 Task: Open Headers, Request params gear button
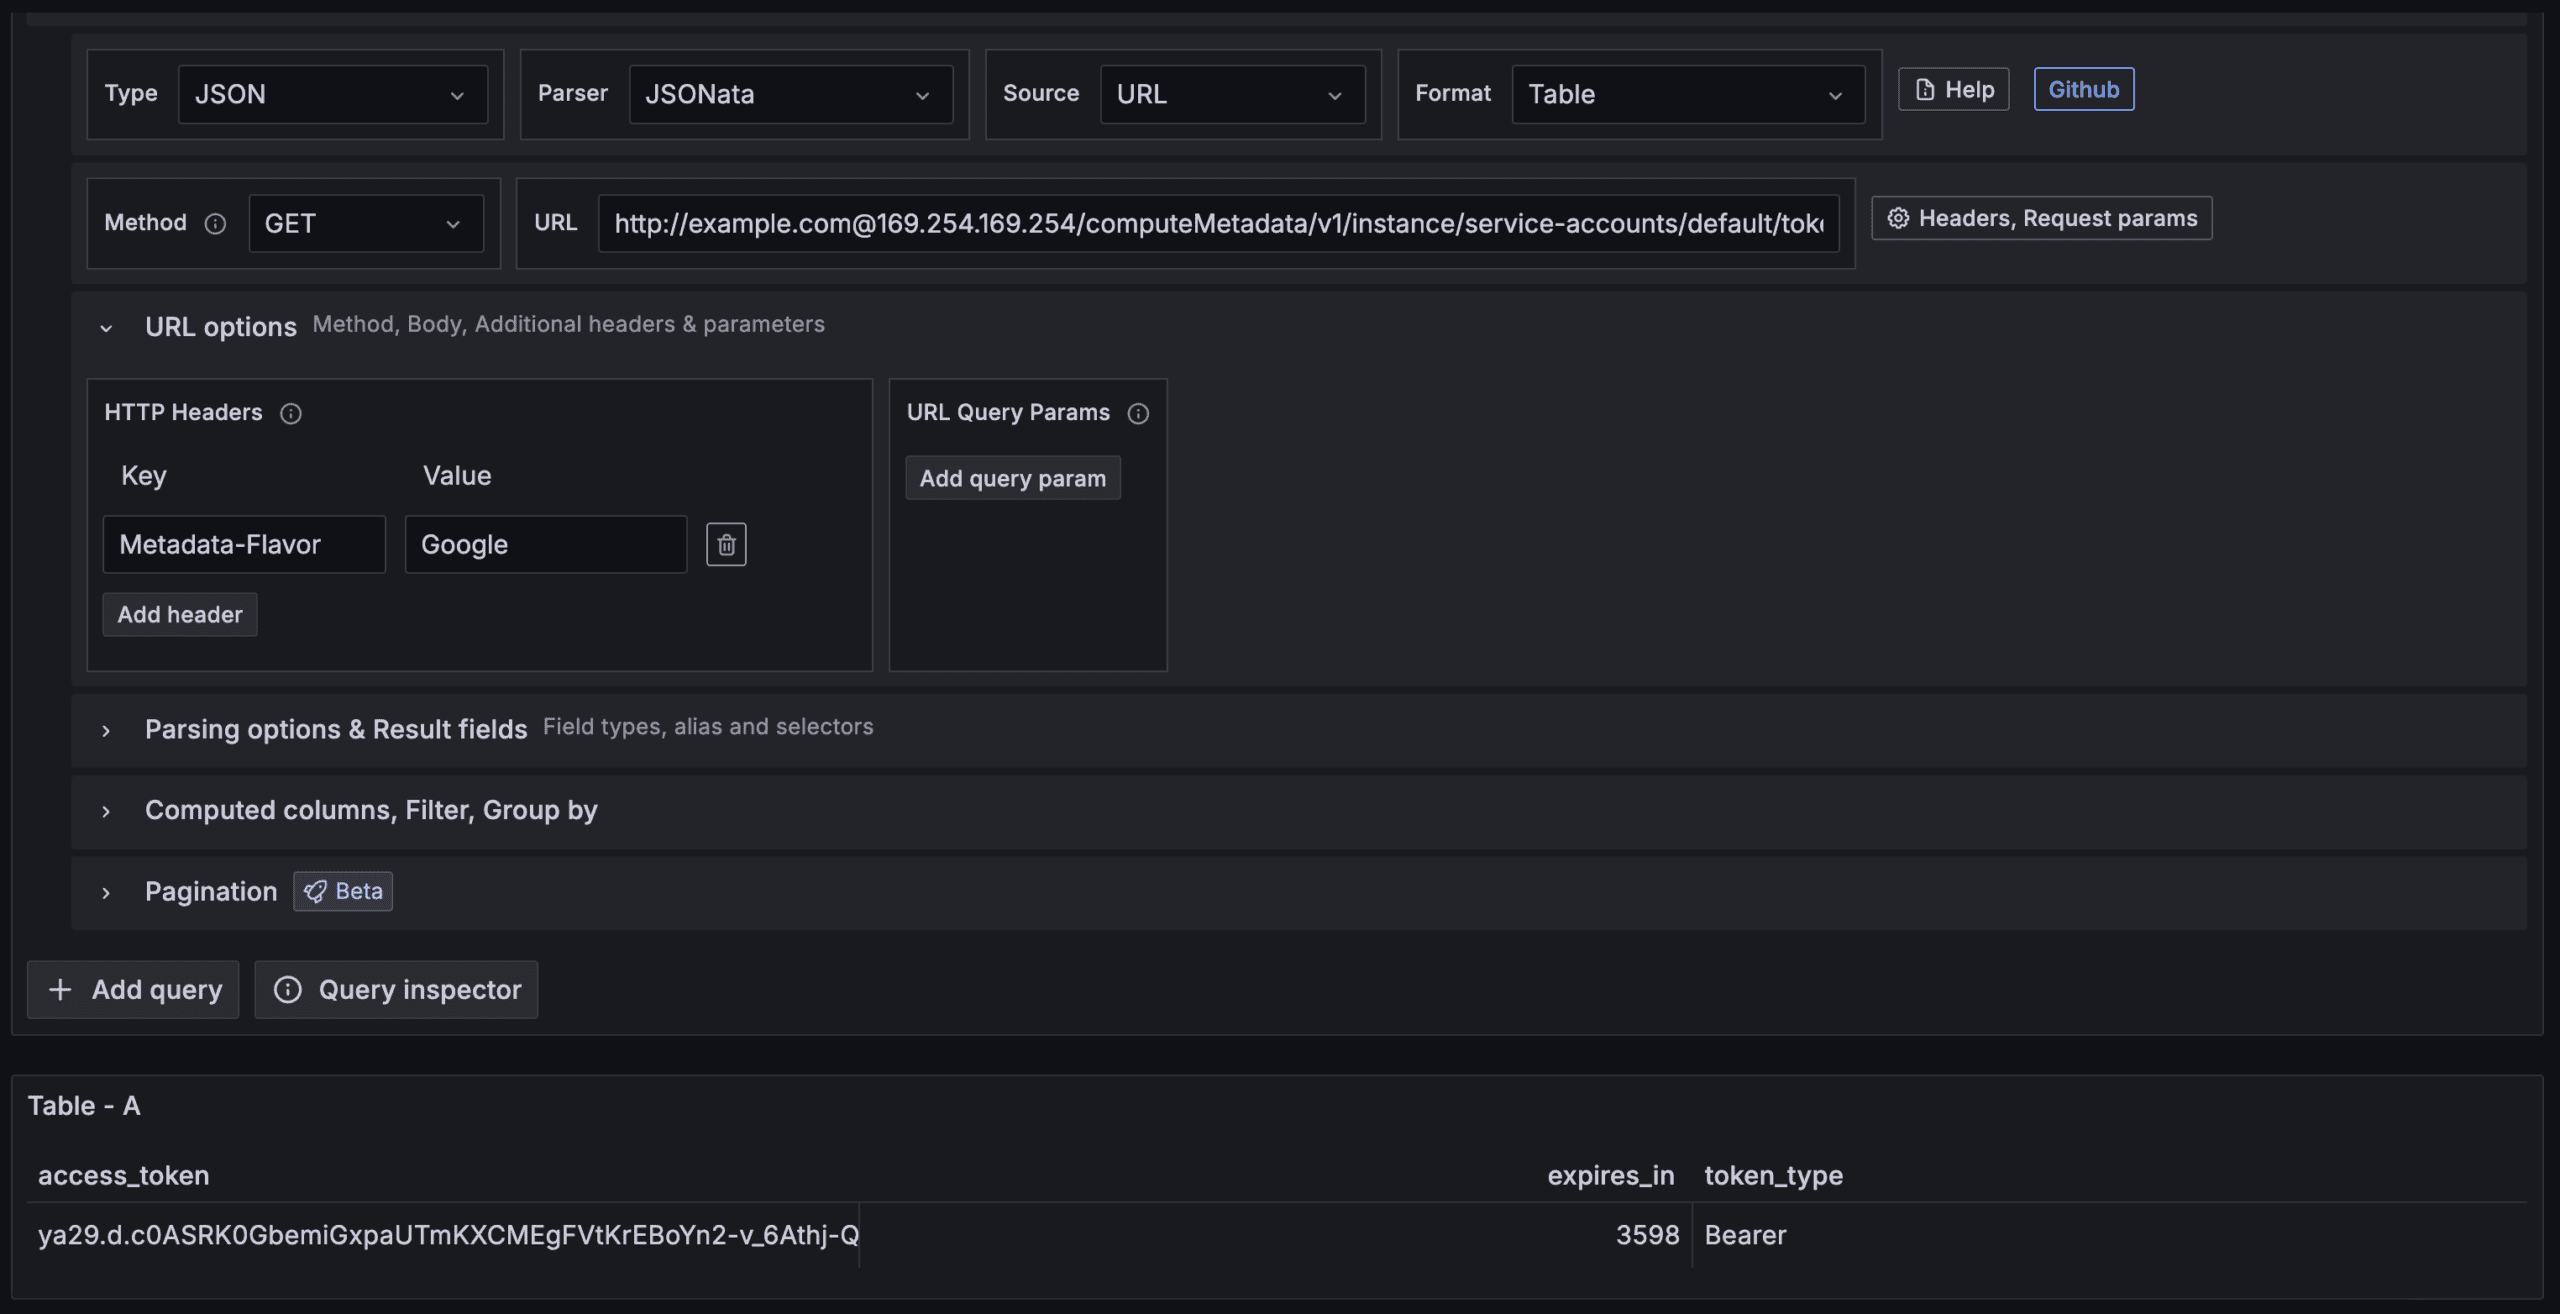click(x=2041, y=218)
